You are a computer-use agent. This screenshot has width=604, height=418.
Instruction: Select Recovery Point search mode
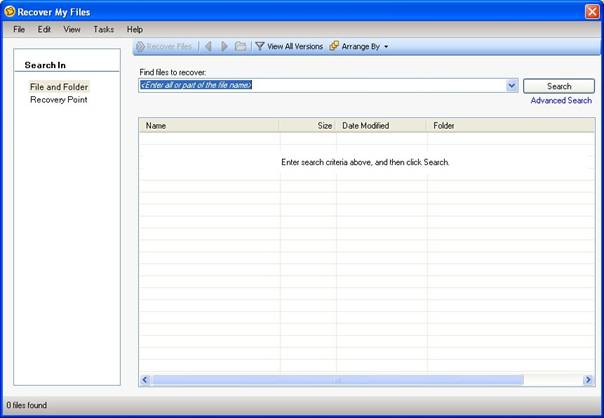tap(59, 100)
